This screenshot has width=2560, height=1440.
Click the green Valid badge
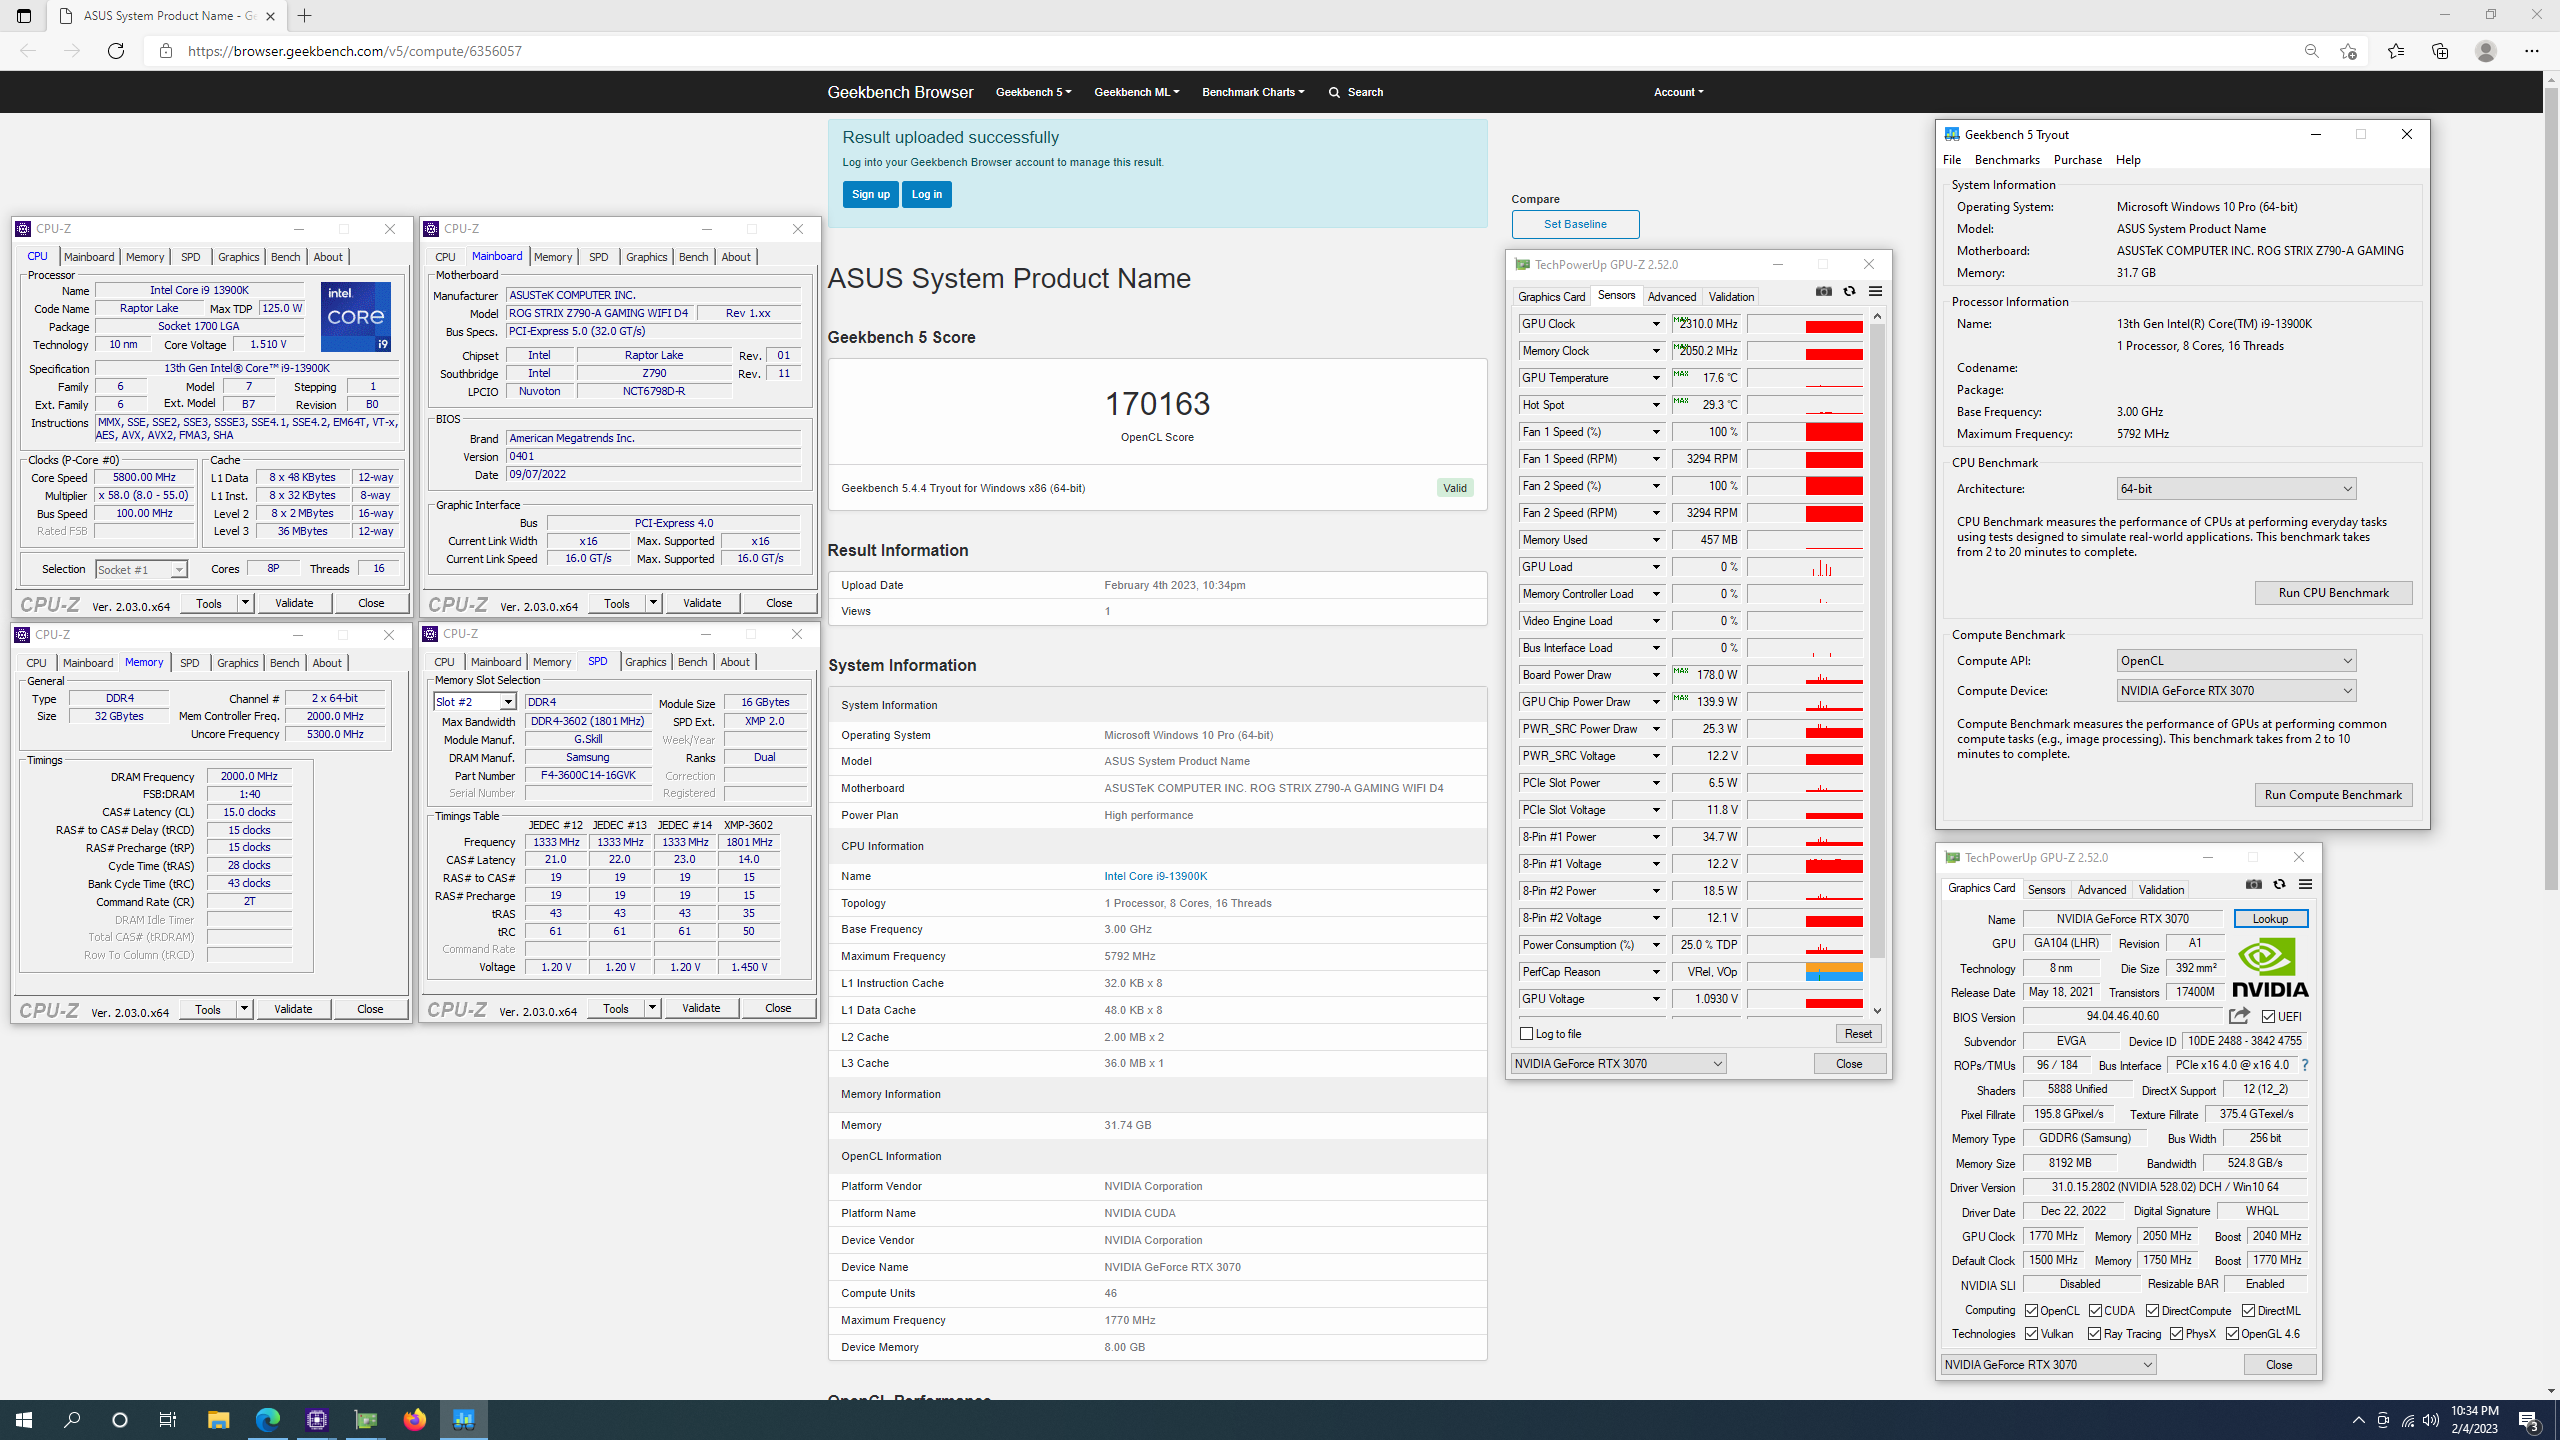(x=1455, y=488)
